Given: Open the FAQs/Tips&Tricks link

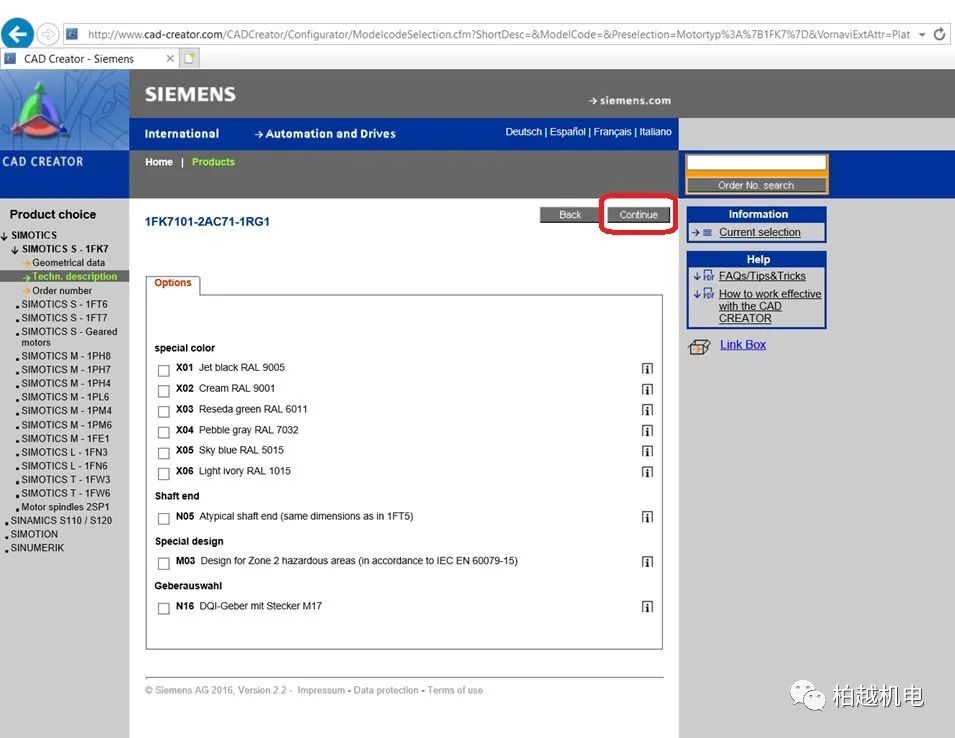Looking at the screenshot, I should (762, 276).
